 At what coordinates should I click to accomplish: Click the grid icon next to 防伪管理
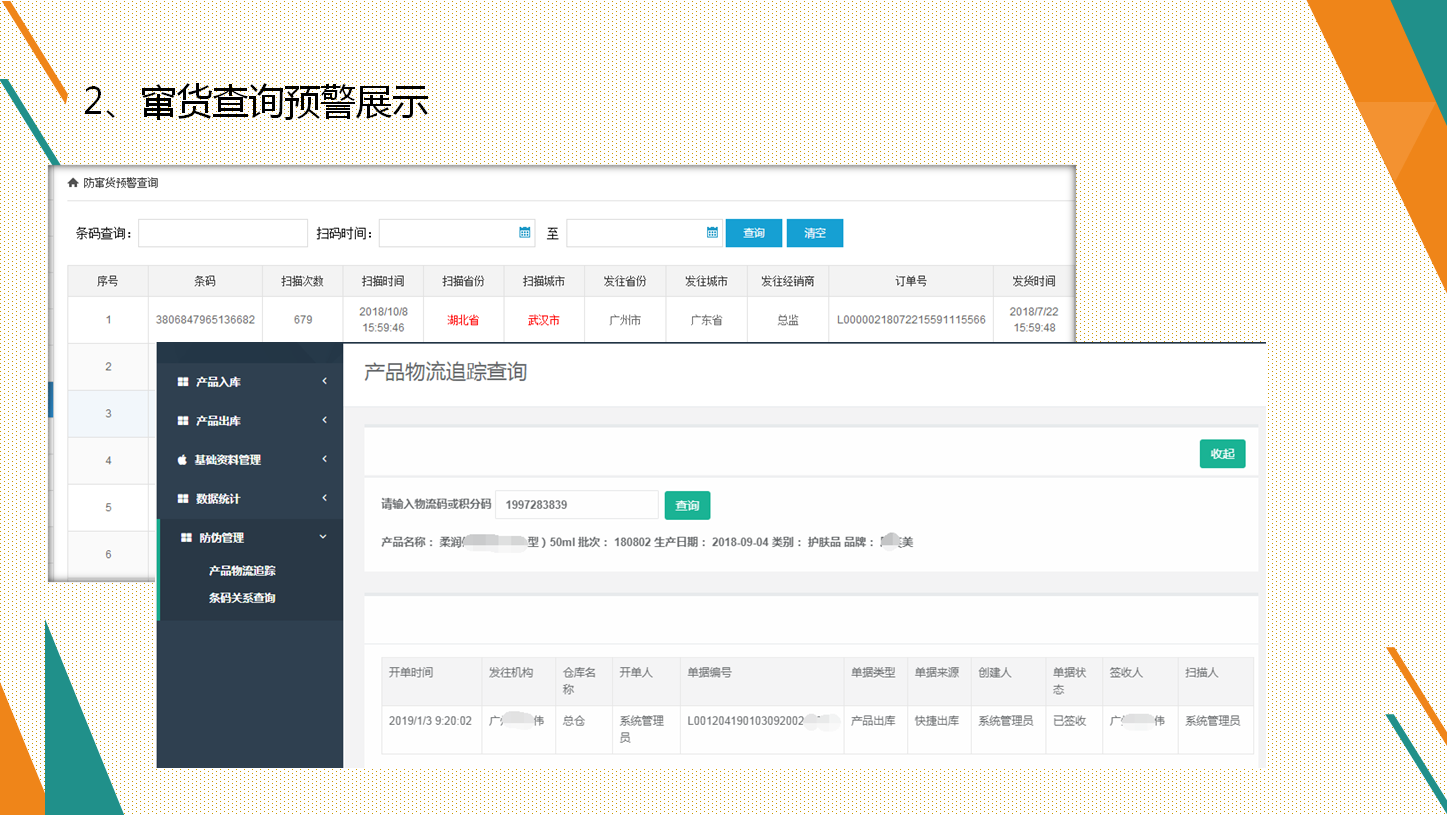[185, 538]
